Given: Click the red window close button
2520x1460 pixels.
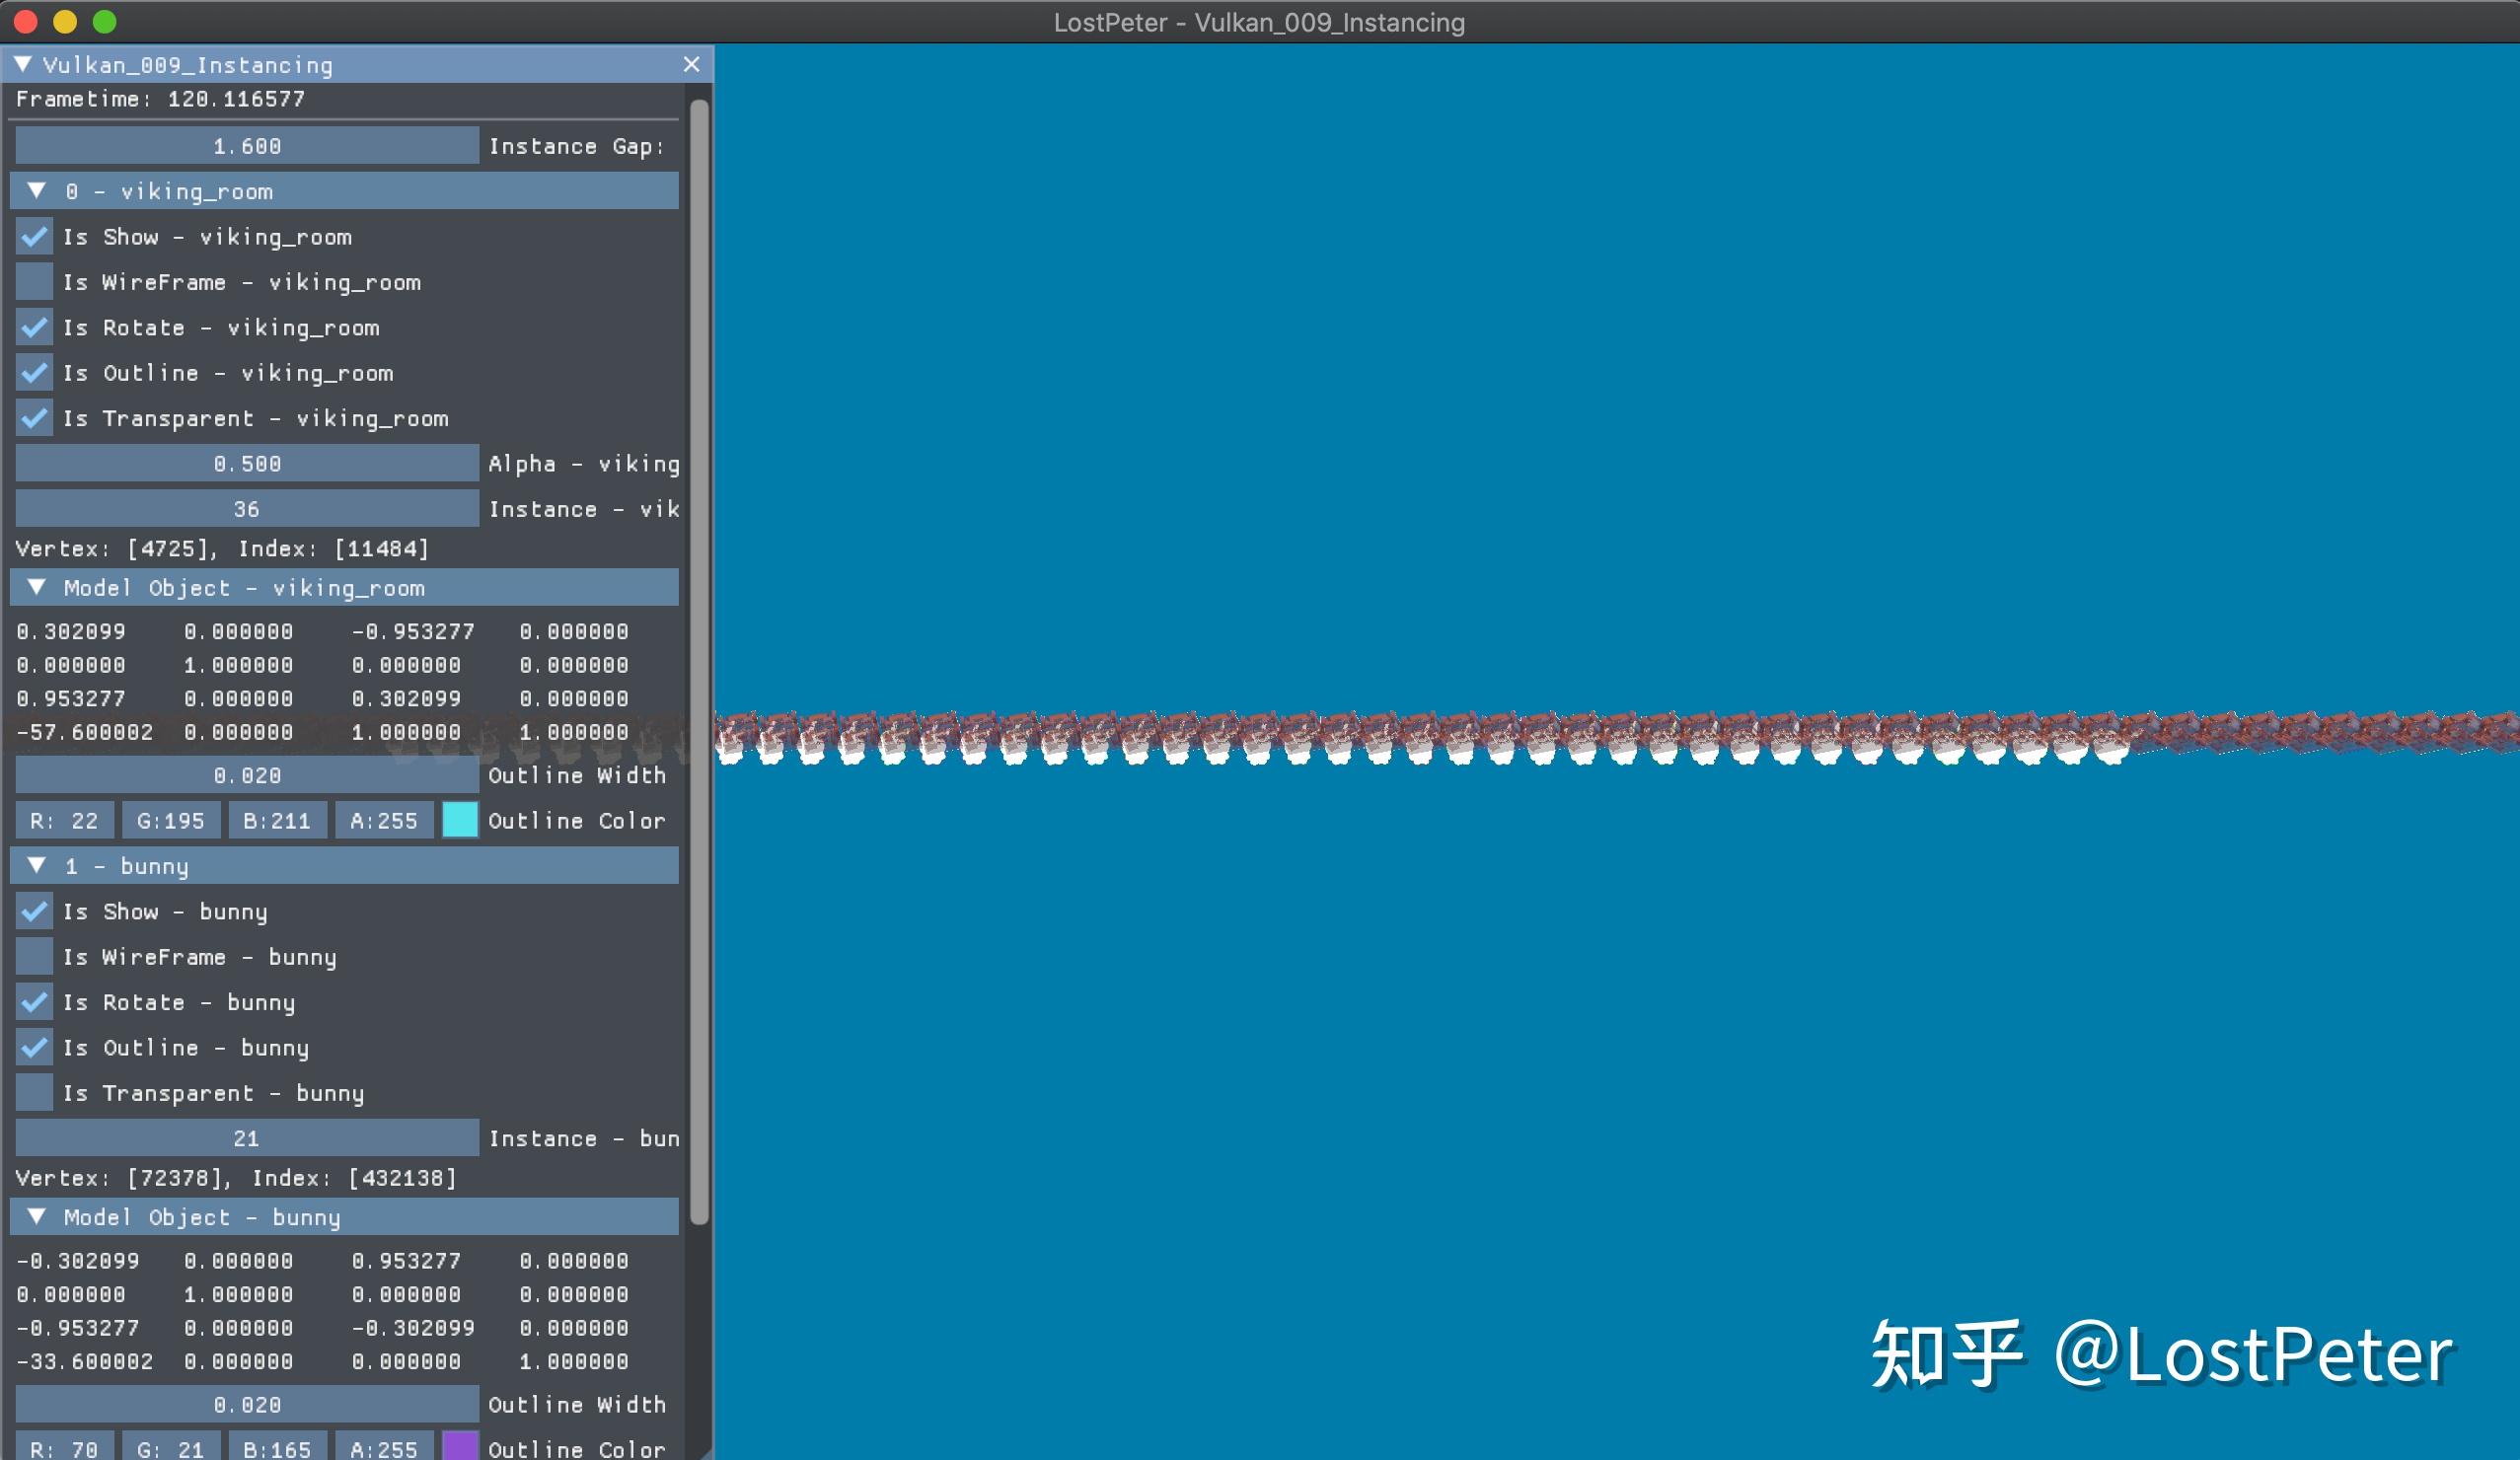Looking at the screenshot, I should (x=26, y=21).
